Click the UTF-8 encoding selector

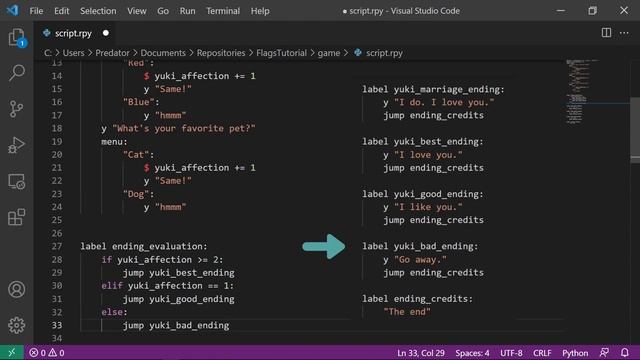click(511, 353)
